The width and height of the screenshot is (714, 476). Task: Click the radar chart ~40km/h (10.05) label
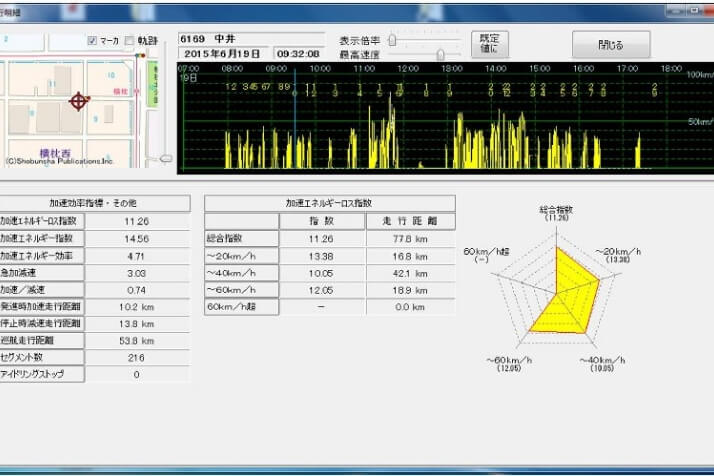click(602, 364)
